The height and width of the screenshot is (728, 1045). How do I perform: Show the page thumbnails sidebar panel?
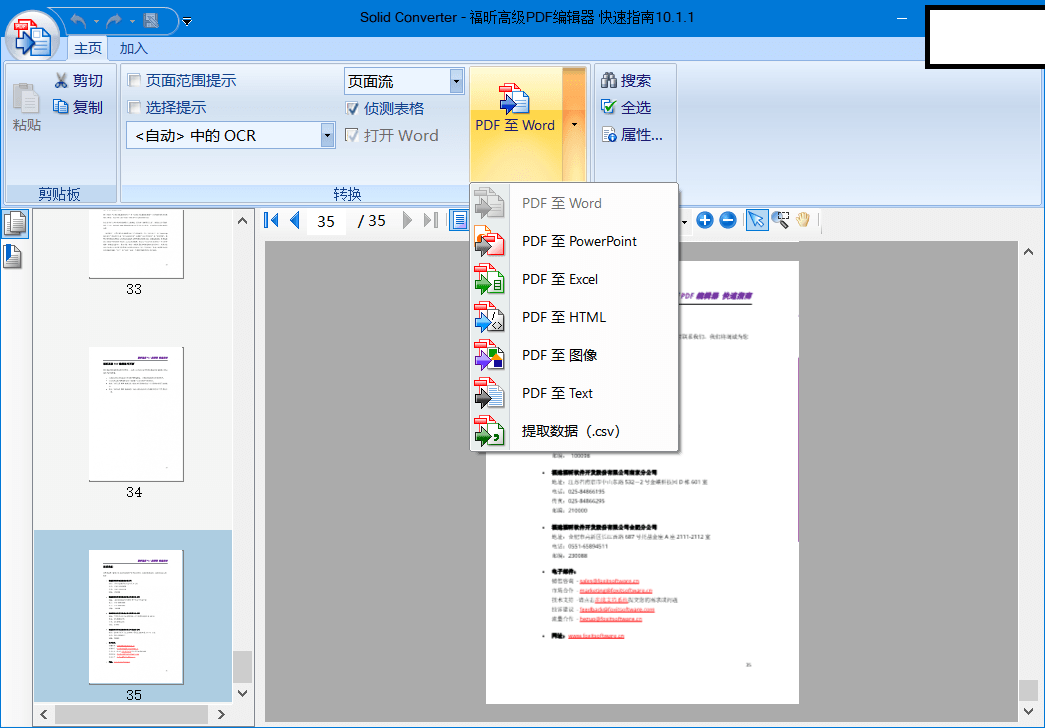(15, 224)
